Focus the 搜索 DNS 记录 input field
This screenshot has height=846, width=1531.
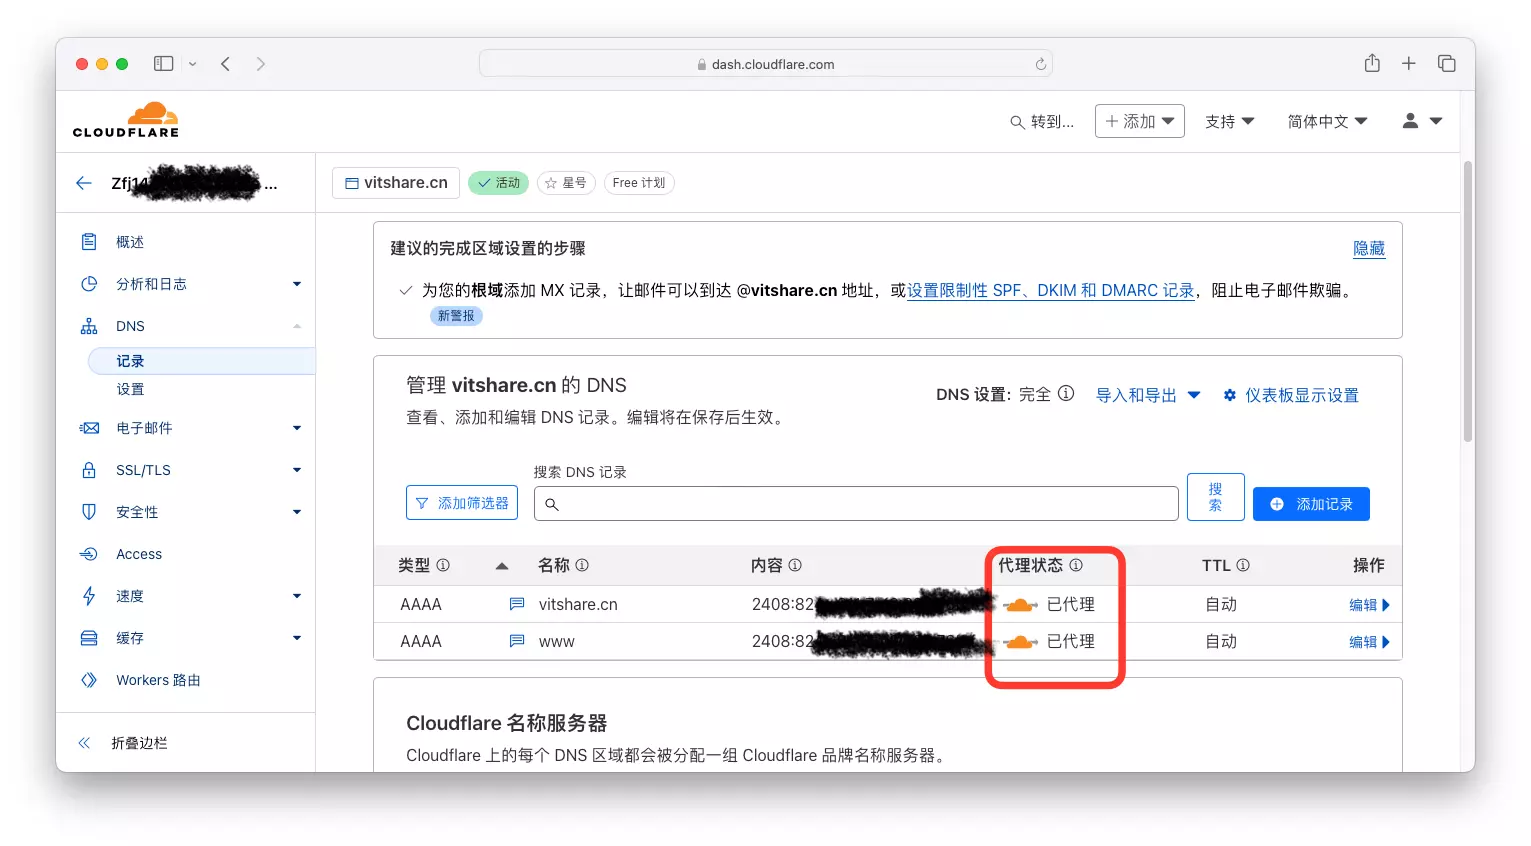coord(856,503)
